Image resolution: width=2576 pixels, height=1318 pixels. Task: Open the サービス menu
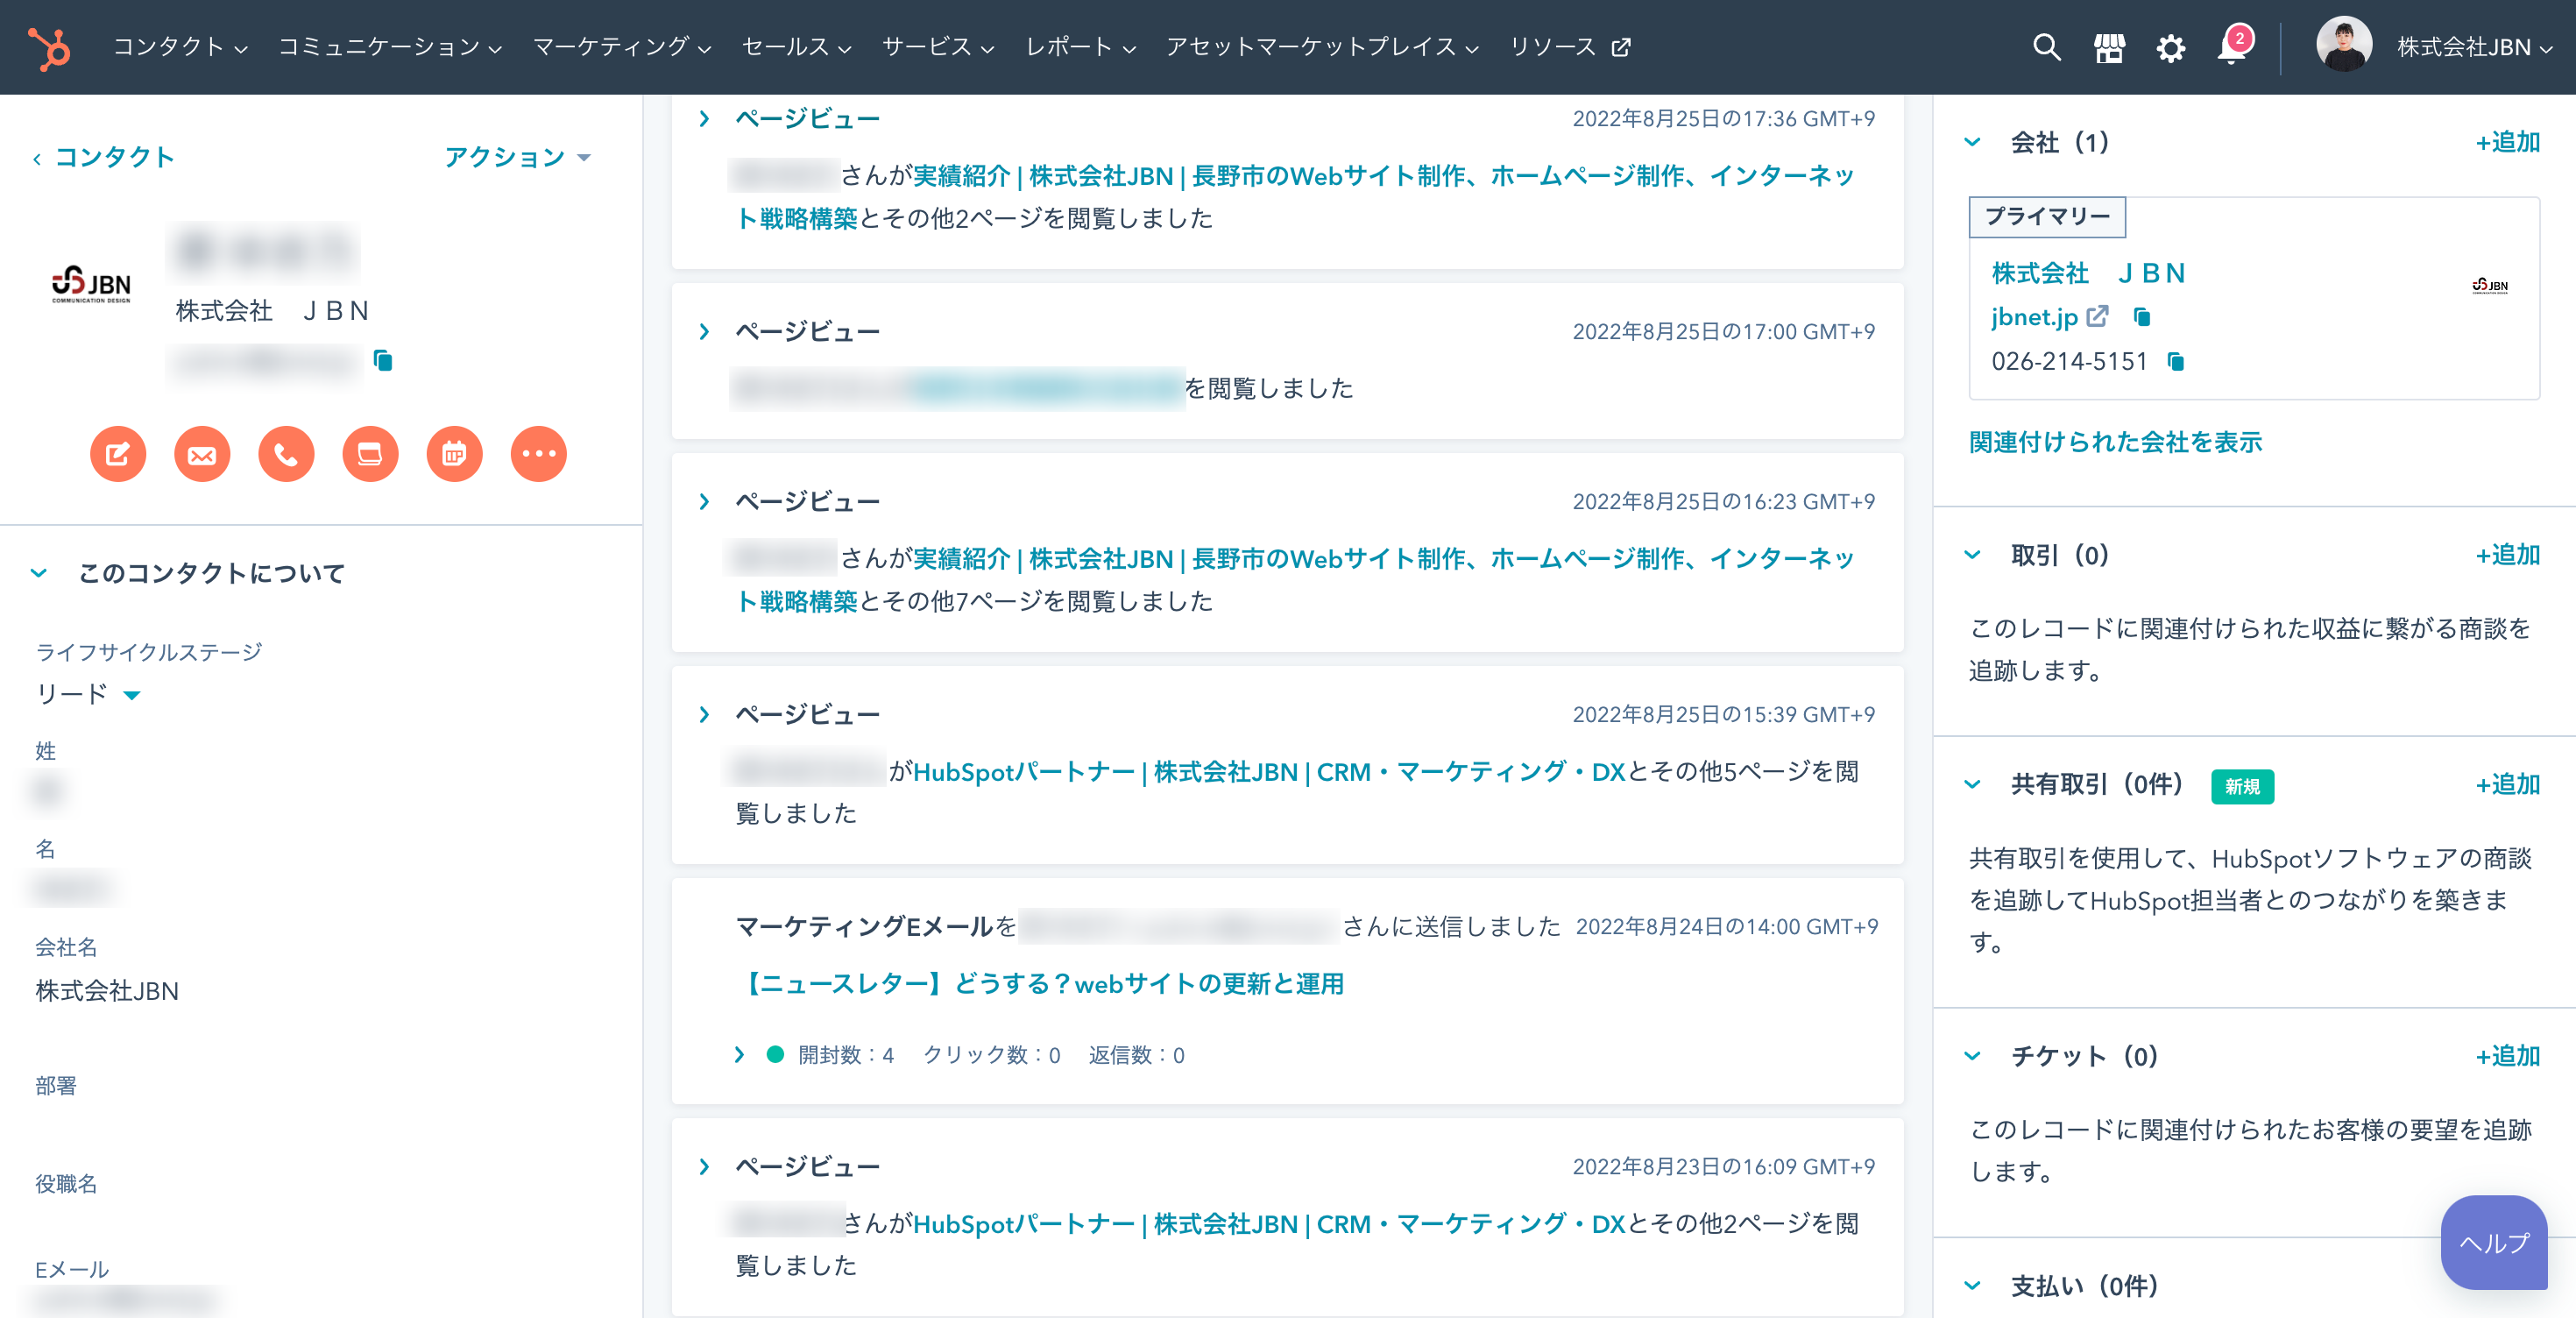pos(938,47)
